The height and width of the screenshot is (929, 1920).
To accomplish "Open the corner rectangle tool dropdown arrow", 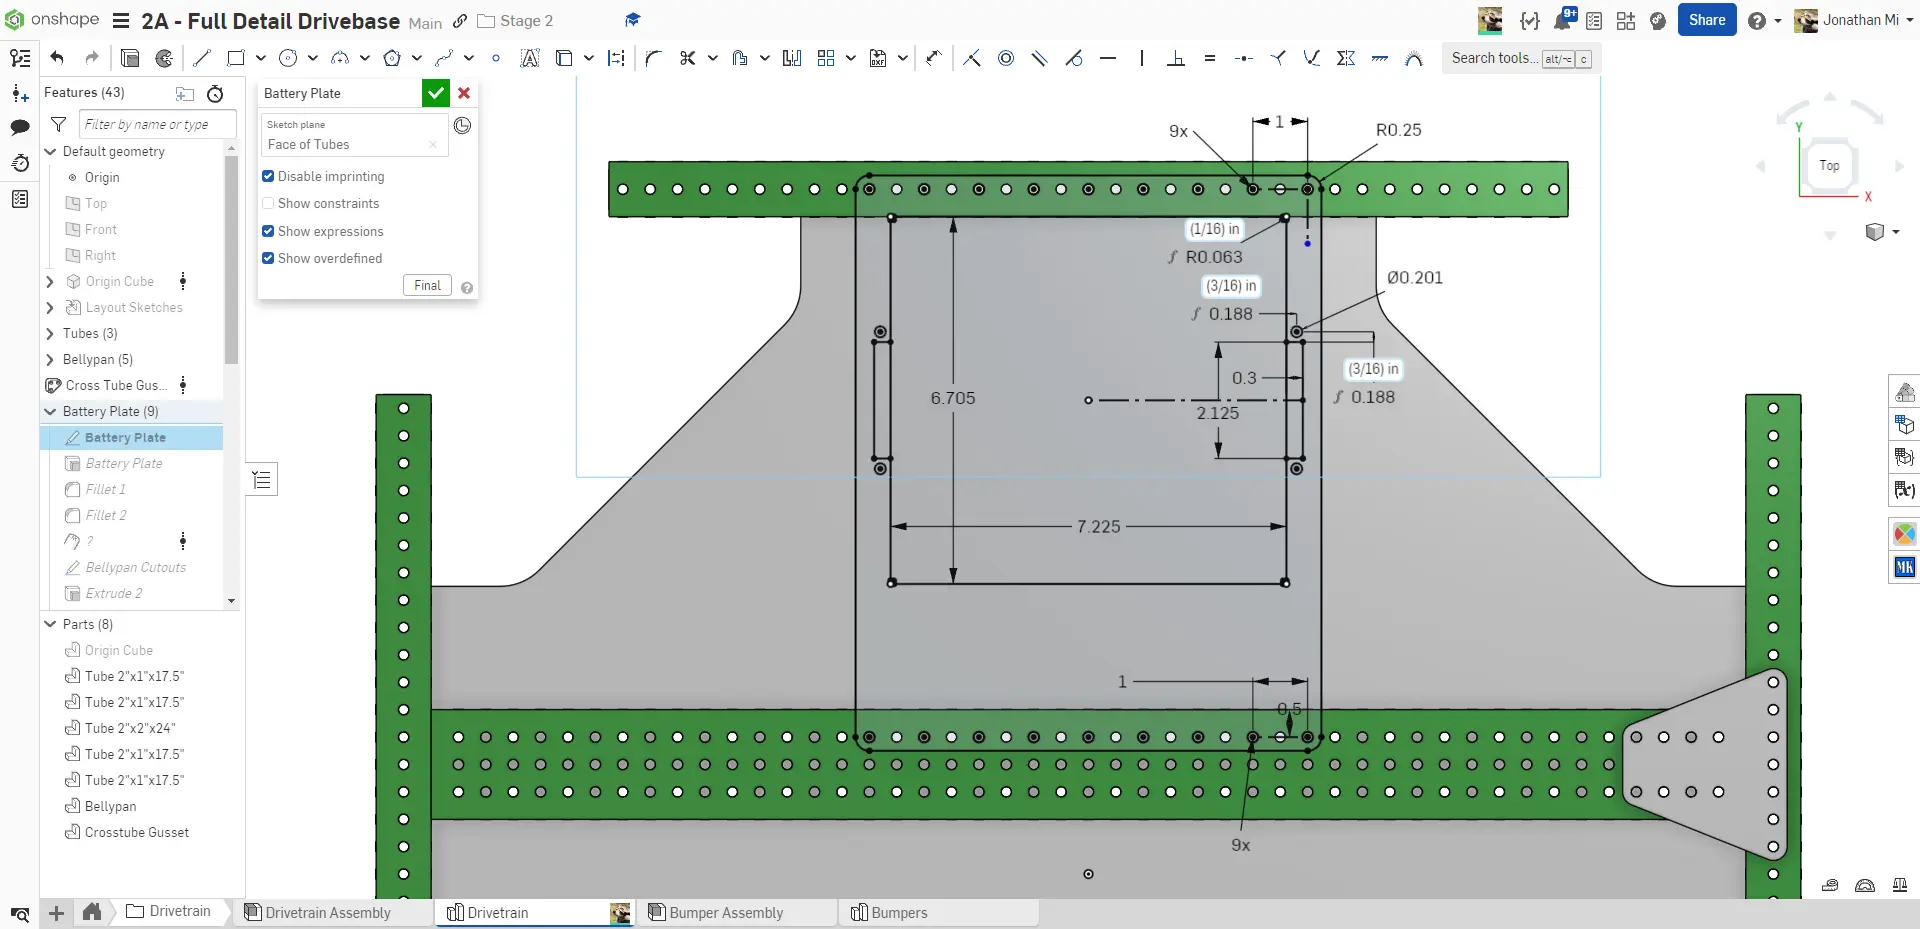I will coord(261,58).
